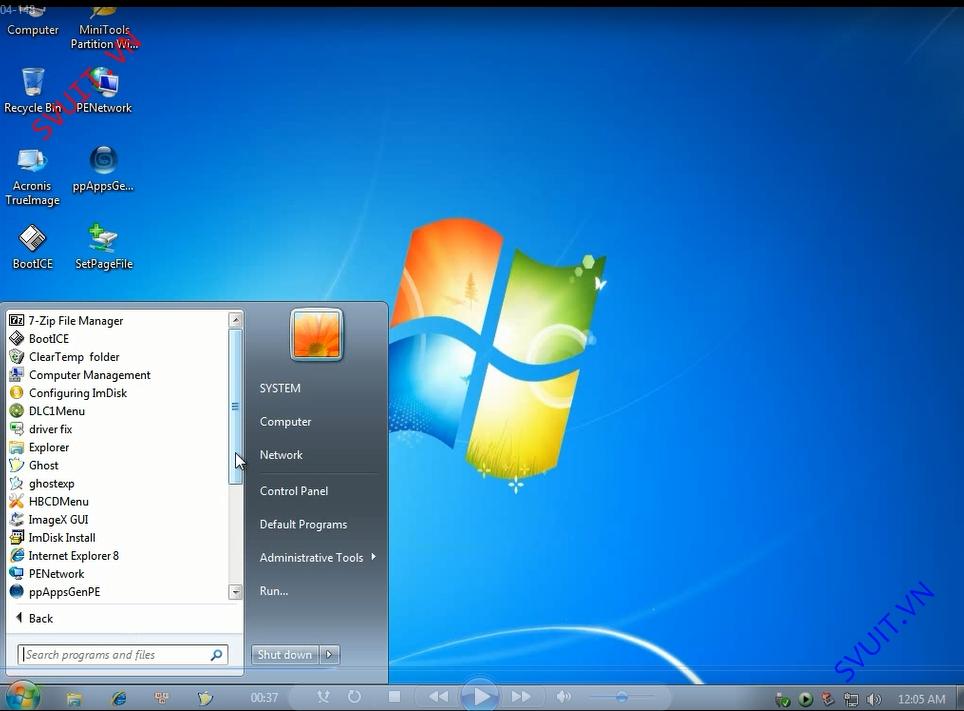
Task: Launch ImageX GUI entry
Action: 49,519
